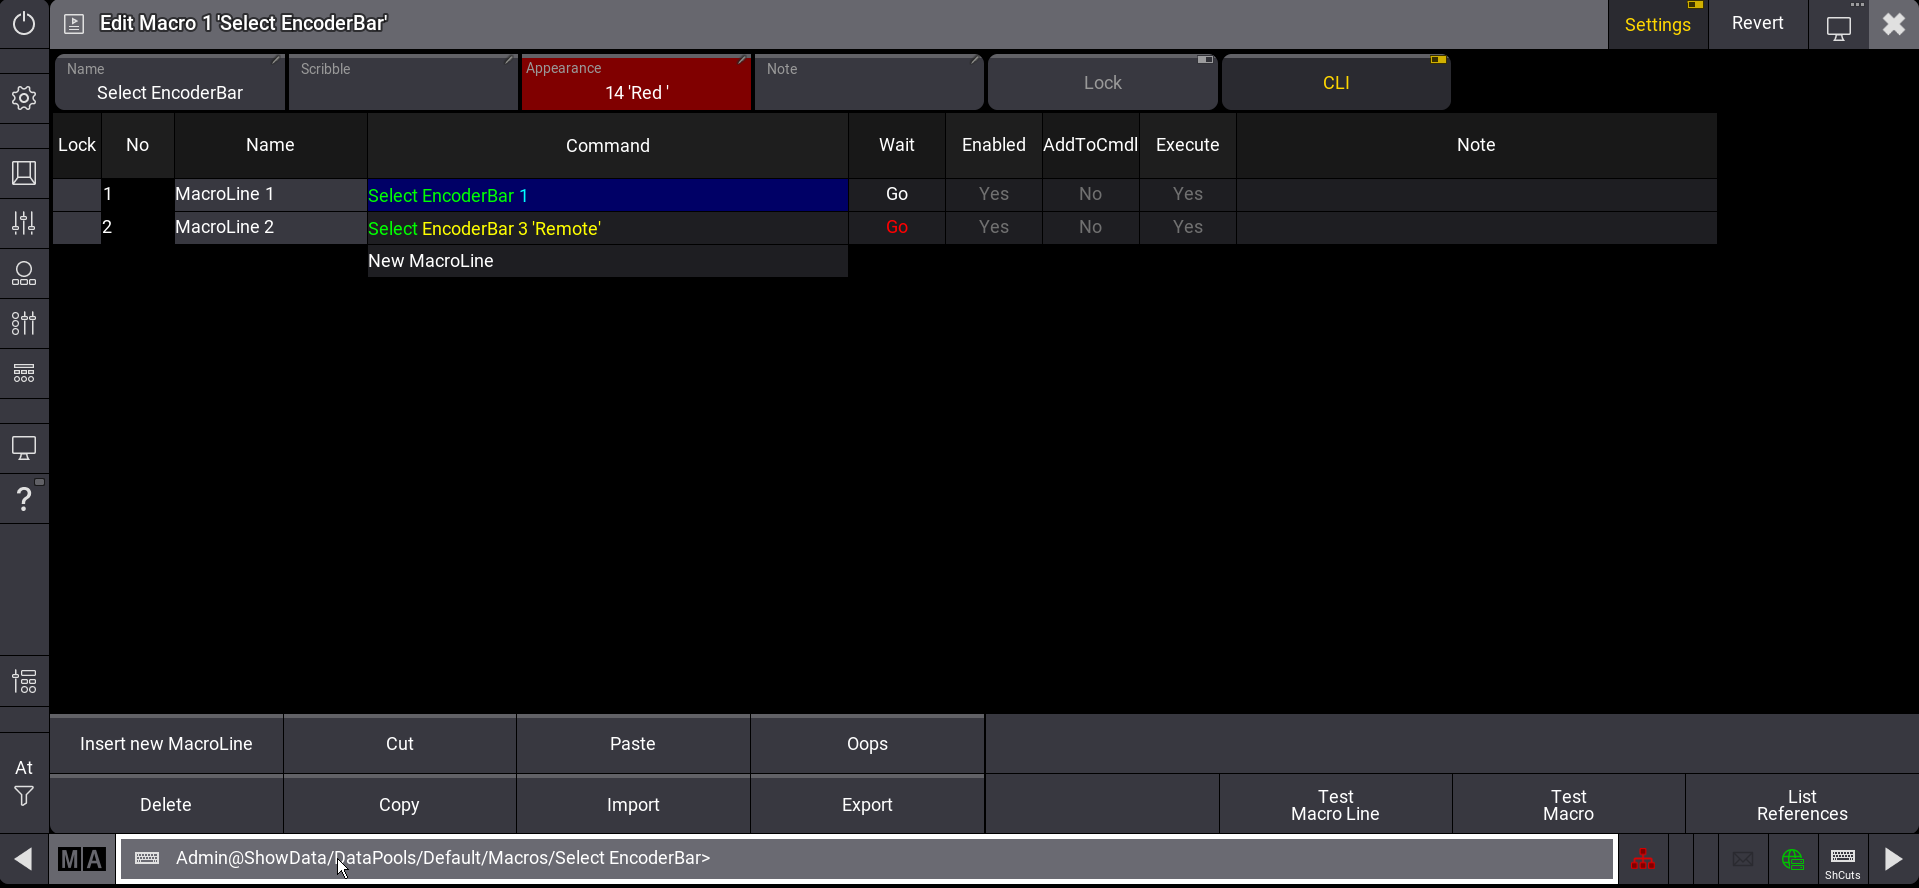Toggle AddToCmdl value for MacroLine 1
Viewport: 1919px width, 888px height.
click(1090, 194)
